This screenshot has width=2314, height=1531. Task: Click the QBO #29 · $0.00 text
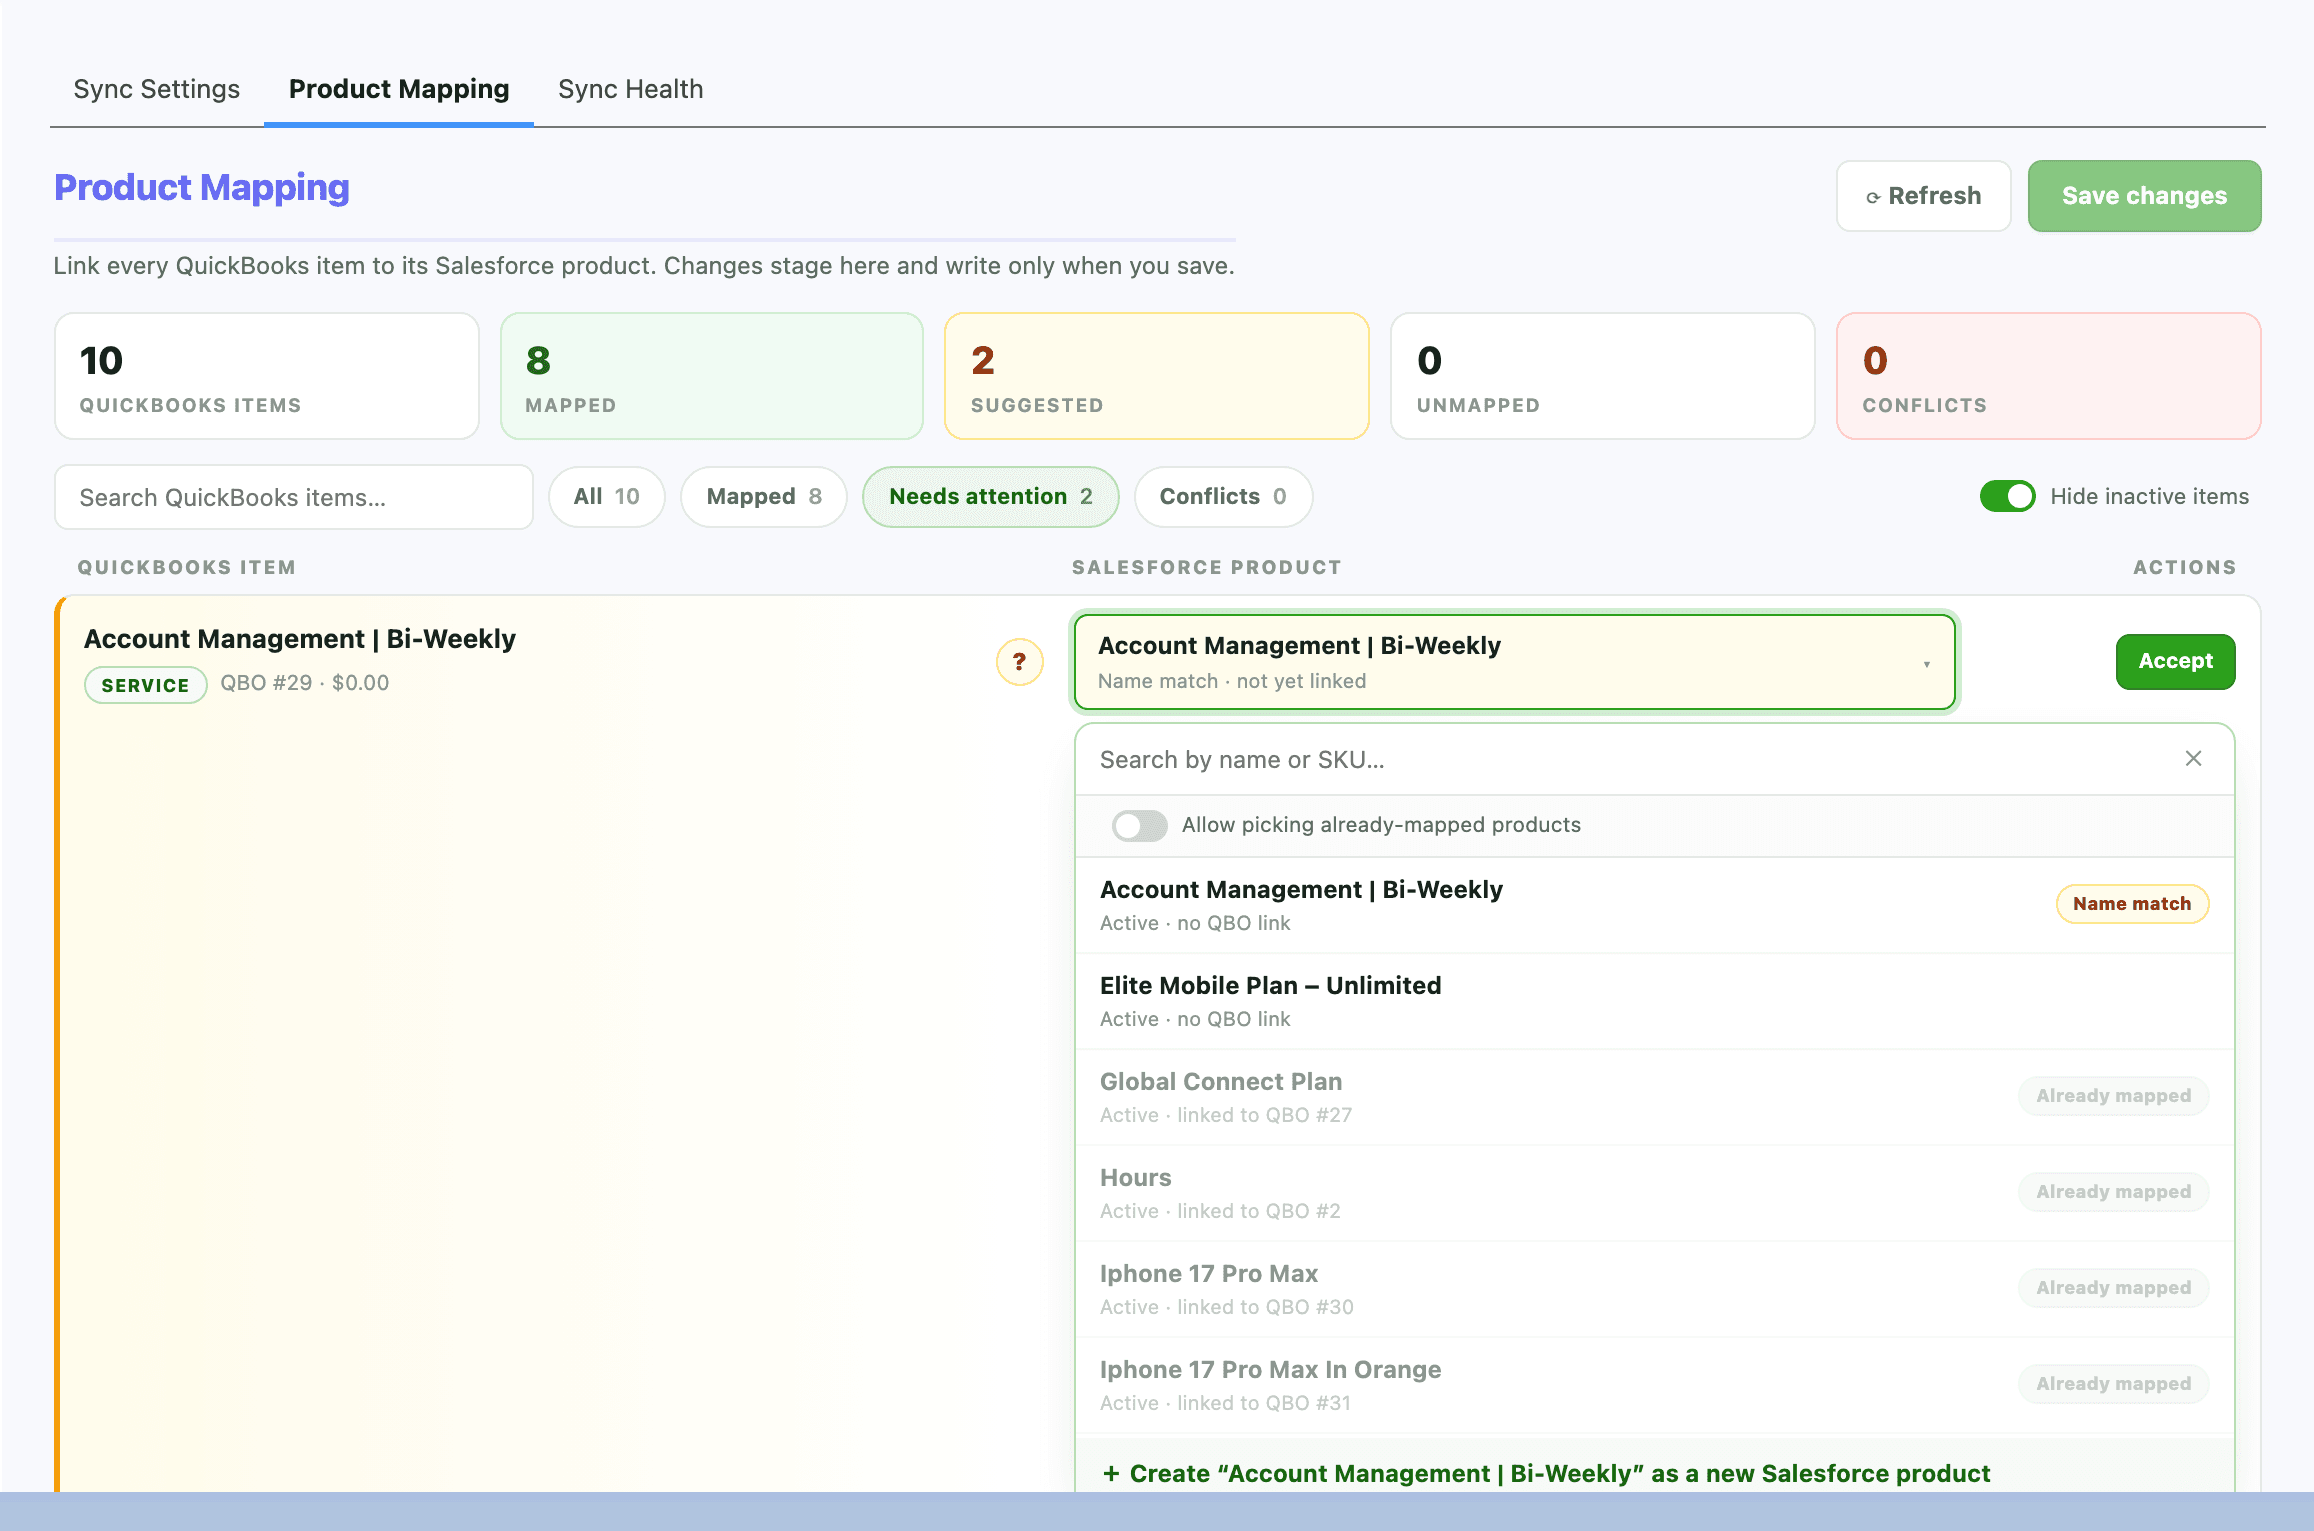305,683
